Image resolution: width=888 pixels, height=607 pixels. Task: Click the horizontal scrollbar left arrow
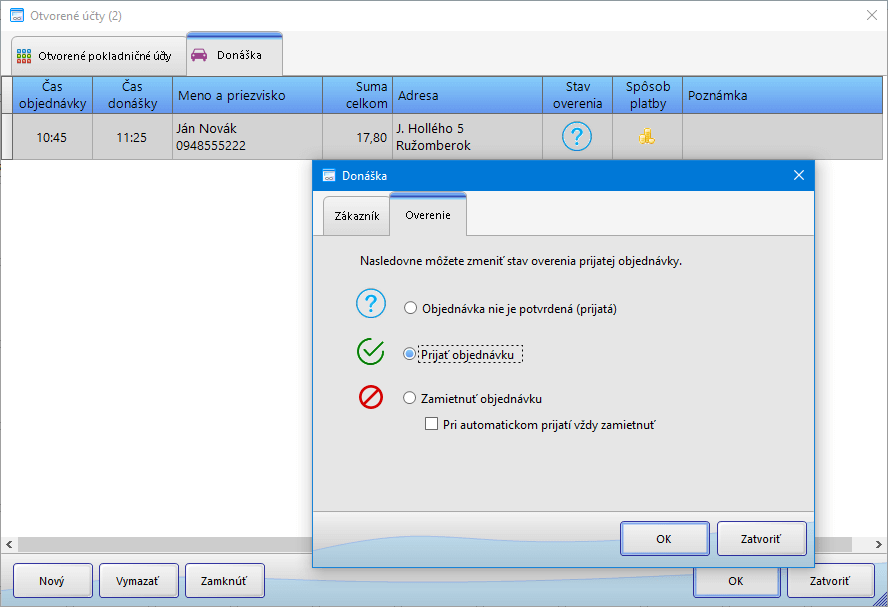8,545
